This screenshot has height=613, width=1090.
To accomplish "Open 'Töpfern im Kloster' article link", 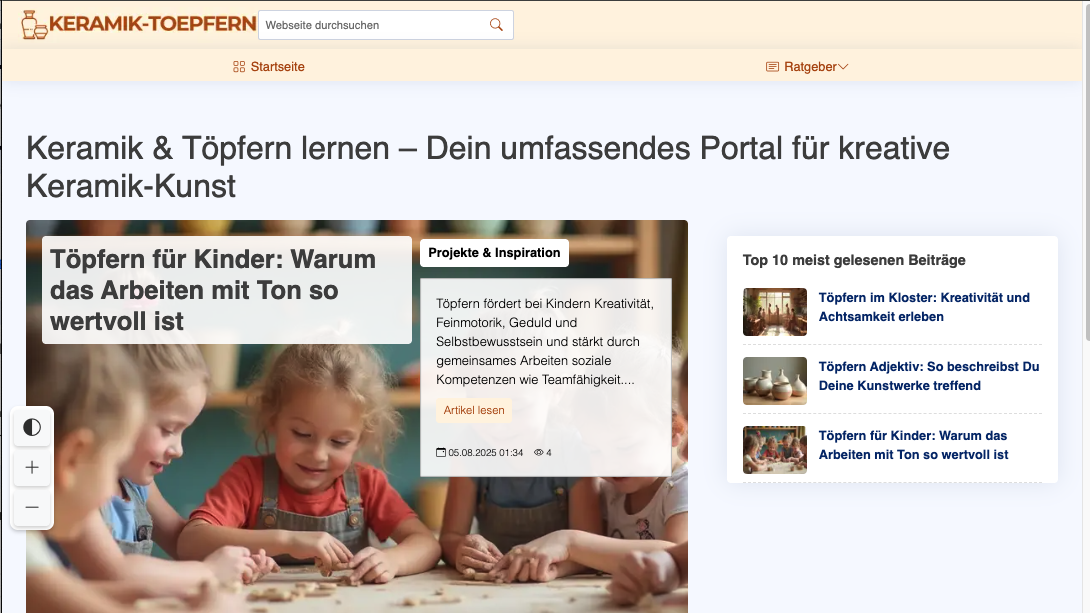I will pos(923,307).
